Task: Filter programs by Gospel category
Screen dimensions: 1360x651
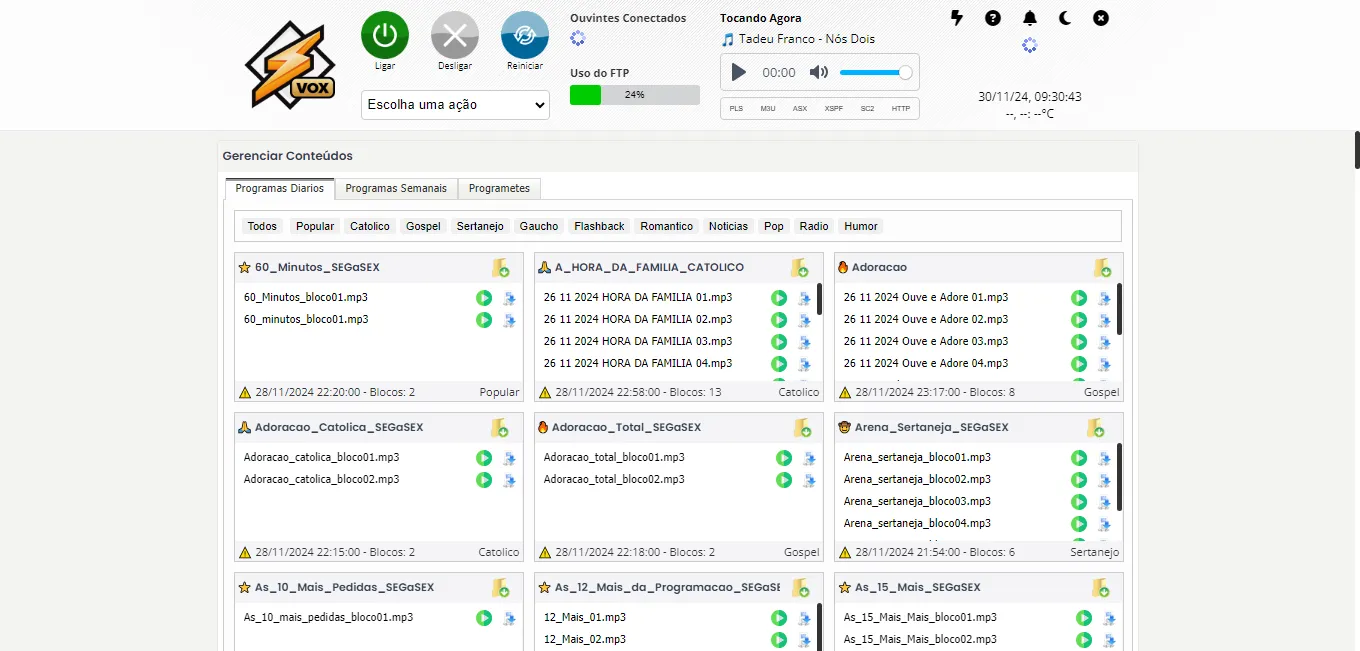Action: pos(423,226)
